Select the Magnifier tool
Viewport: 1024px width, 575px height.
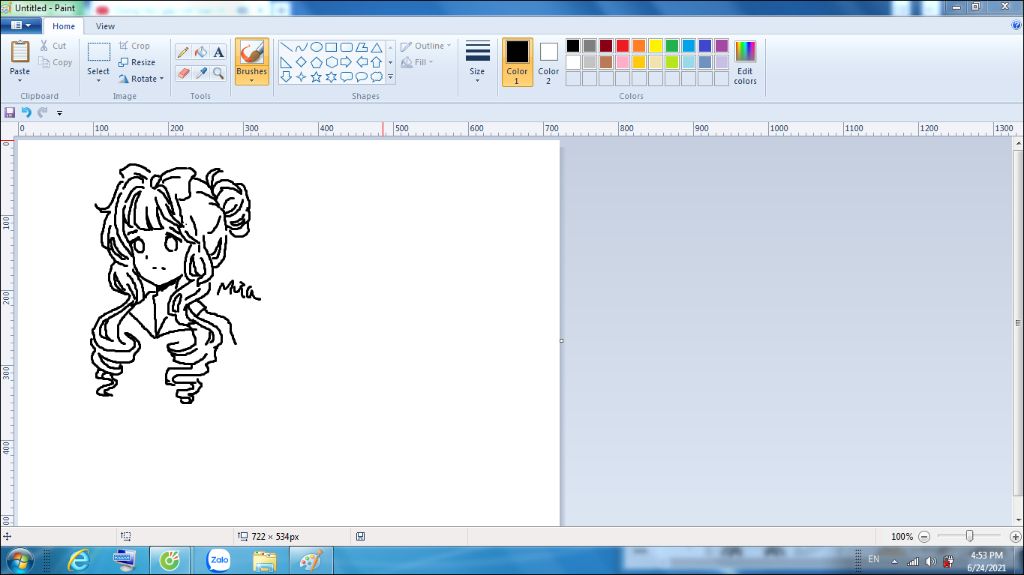(x=219, y=73)
